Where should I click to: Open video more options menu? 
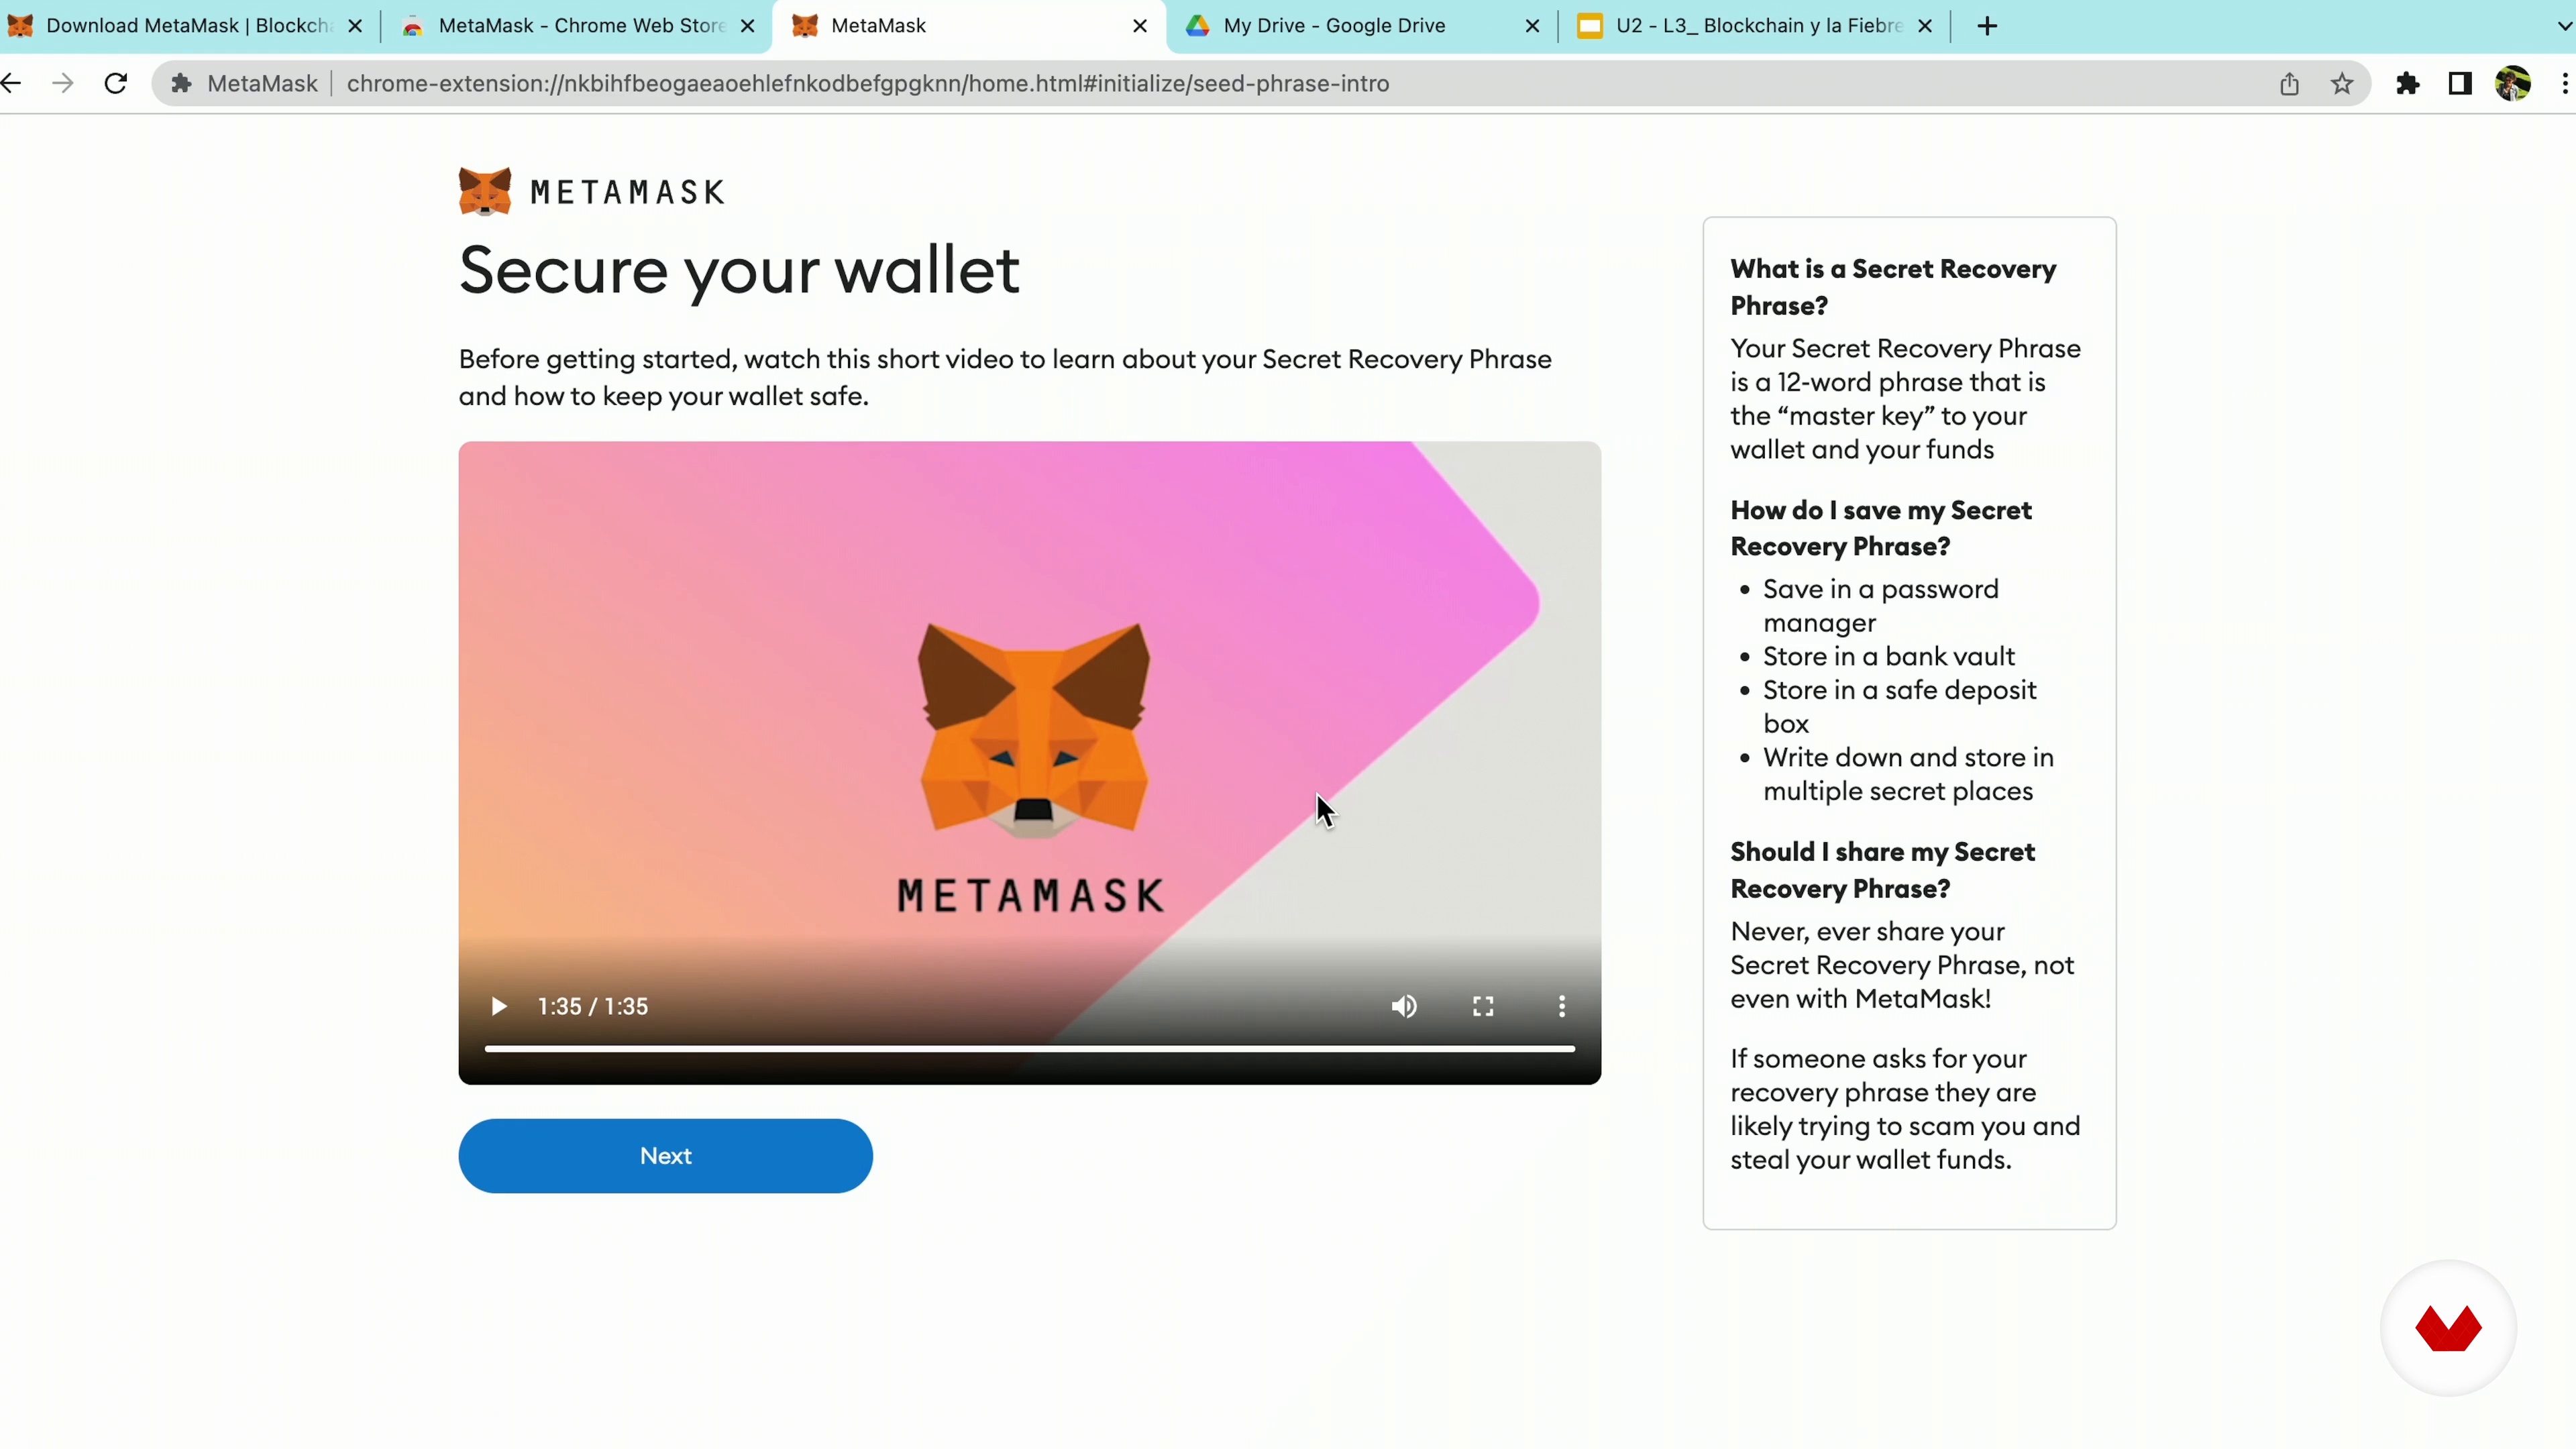point(1562,1006)
